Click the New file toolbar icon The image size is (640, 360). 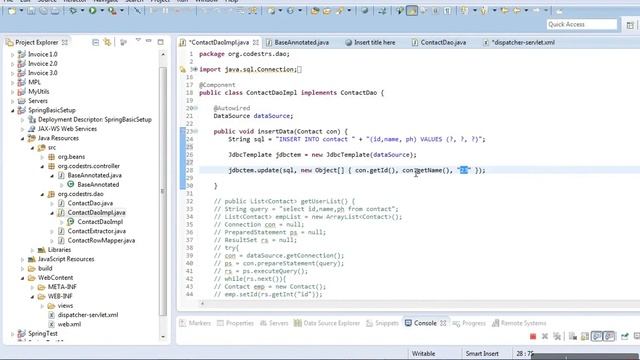pyautogui.click(x=12, y=11)
